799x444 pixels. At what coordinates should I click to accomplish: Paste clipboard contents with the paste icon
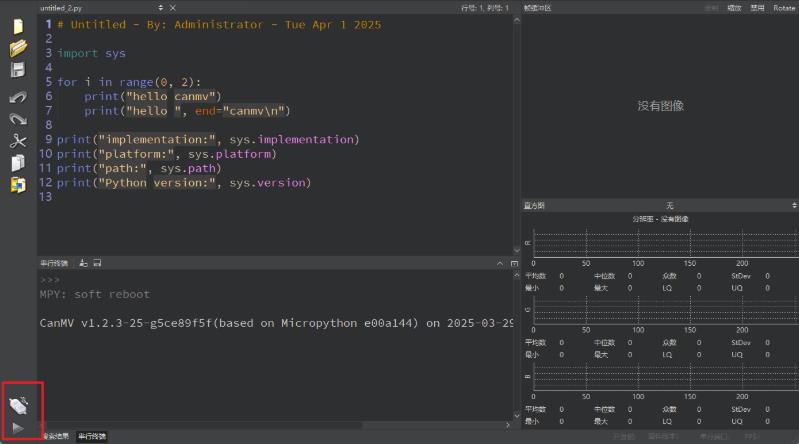click(x=18, y=184)
